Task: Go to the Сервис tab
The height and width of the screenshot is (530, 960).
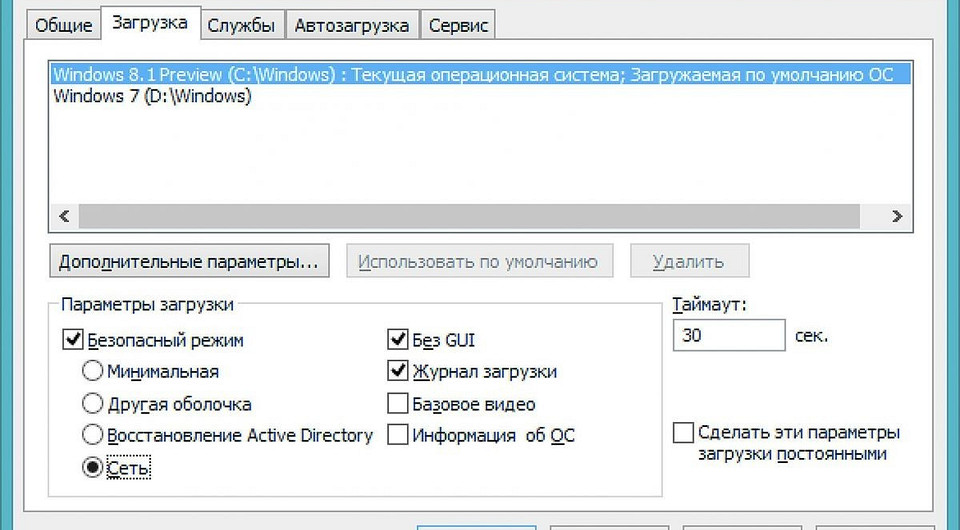Action: click(x=458, y=26)
